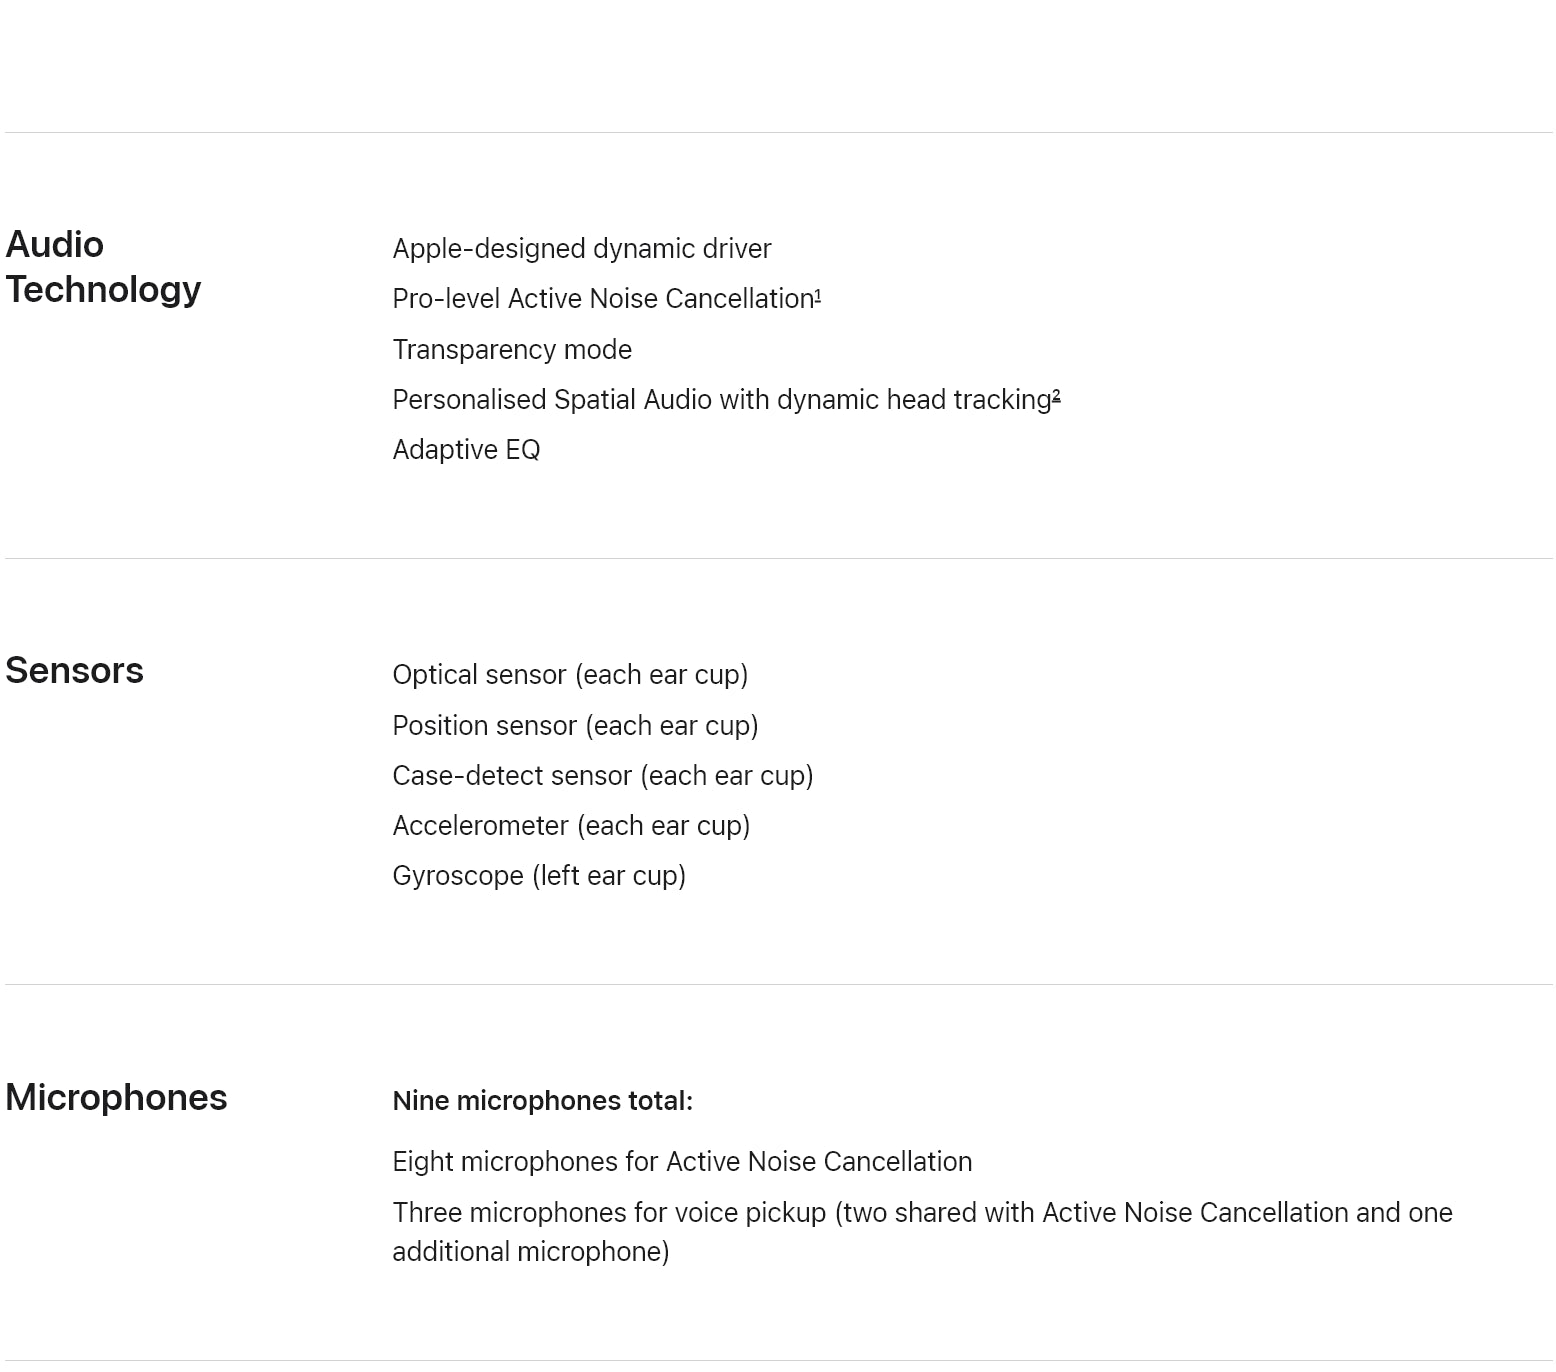Screen dimensions: 1556x1372
Task: Click the Adaptive EQ entry
Action: pos(466,450)
